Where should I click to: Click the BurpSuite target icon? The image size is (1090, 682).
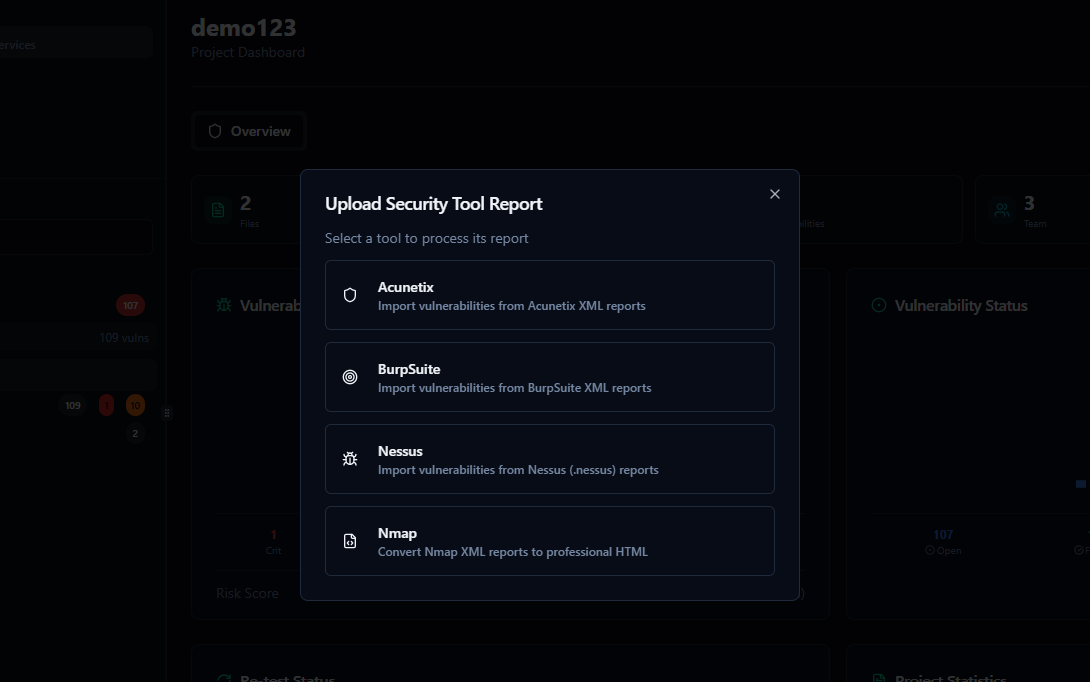coord(350,377)
